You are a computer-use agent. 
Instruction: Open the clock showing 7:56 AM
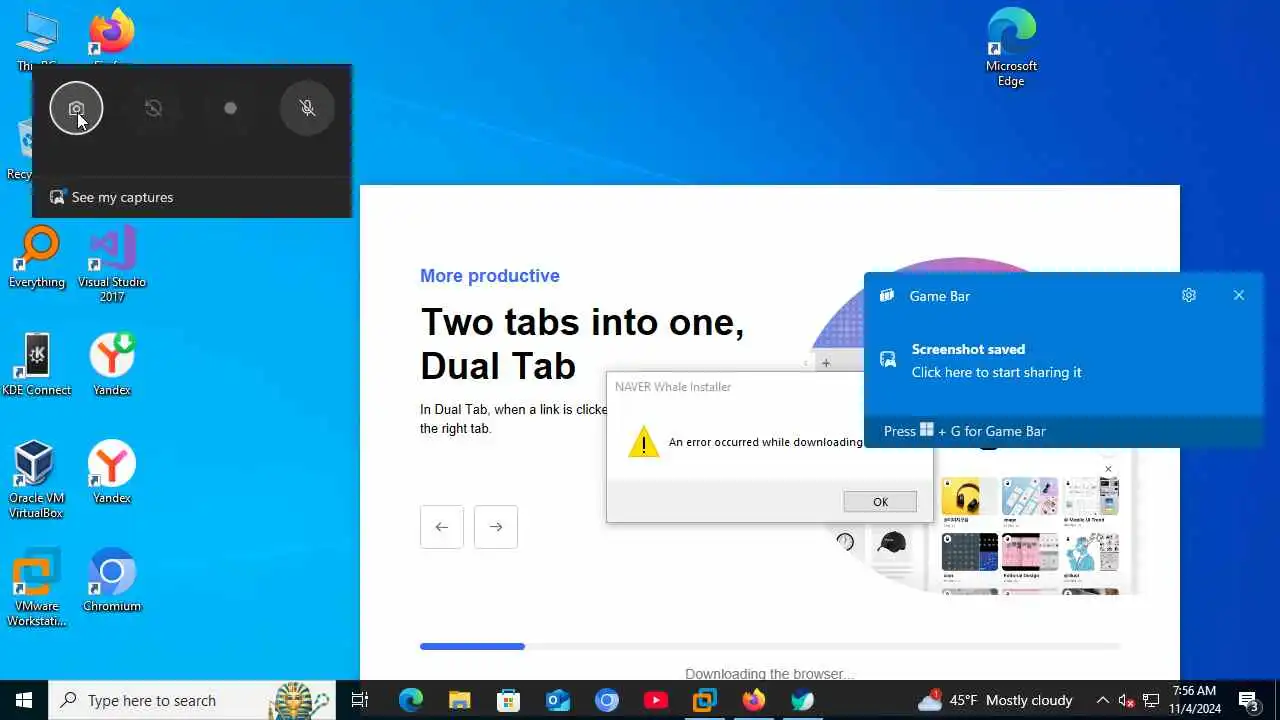click(x=1194, y=700)
